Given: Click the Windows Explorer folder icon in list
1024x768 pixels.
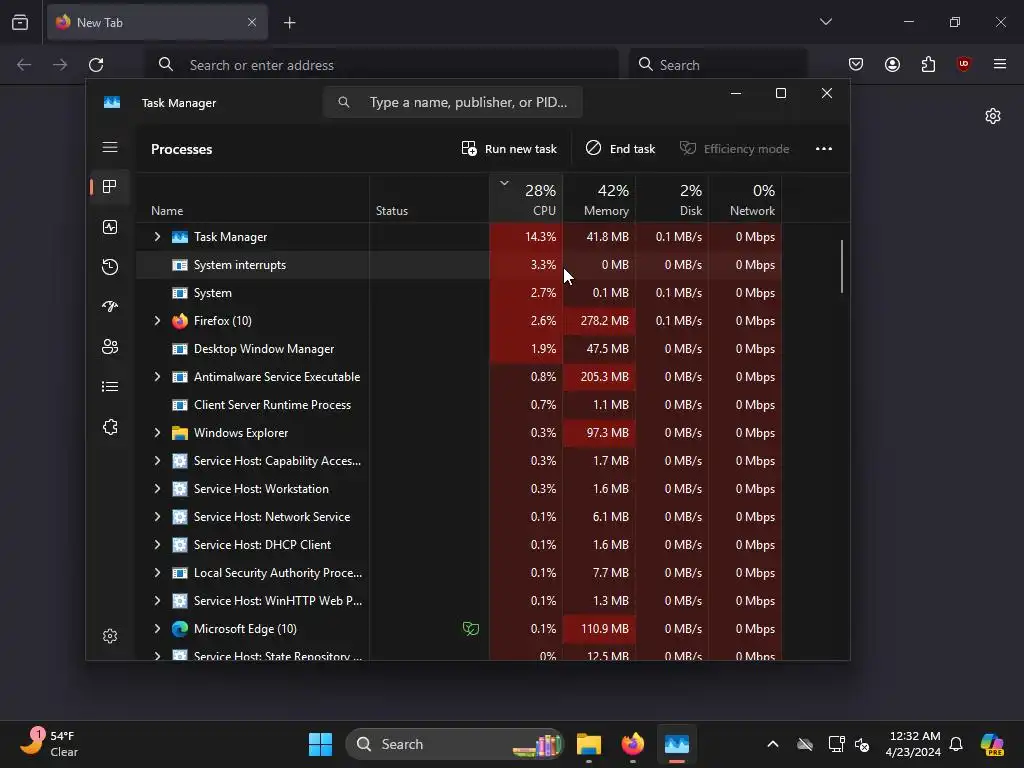Looking at the screenshot, I should click(180, 433).
